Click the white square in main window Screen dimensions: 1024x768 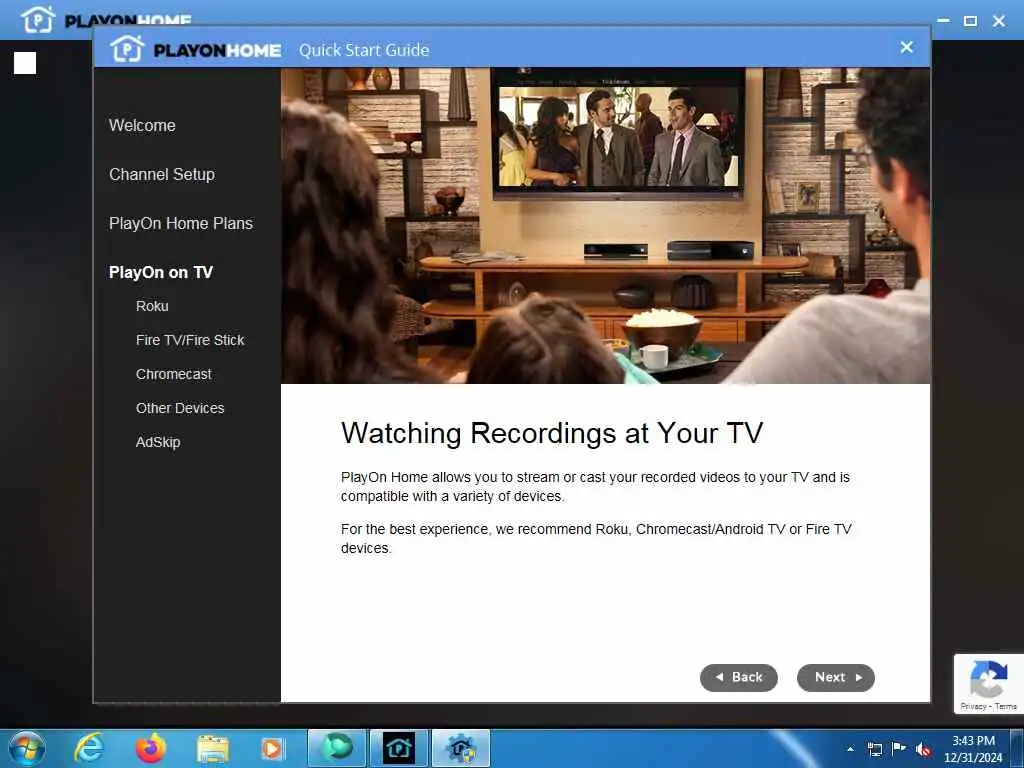click(x=25, y=63)
